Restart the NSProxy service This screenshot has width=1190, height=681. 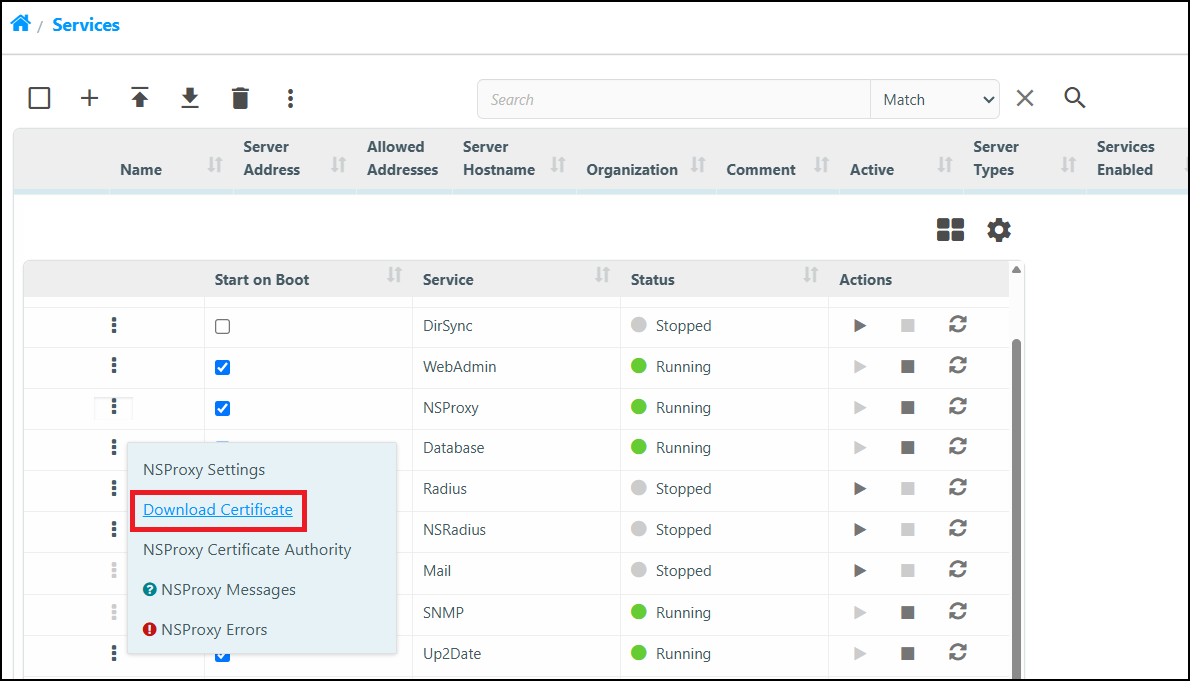tap(958, 407)
